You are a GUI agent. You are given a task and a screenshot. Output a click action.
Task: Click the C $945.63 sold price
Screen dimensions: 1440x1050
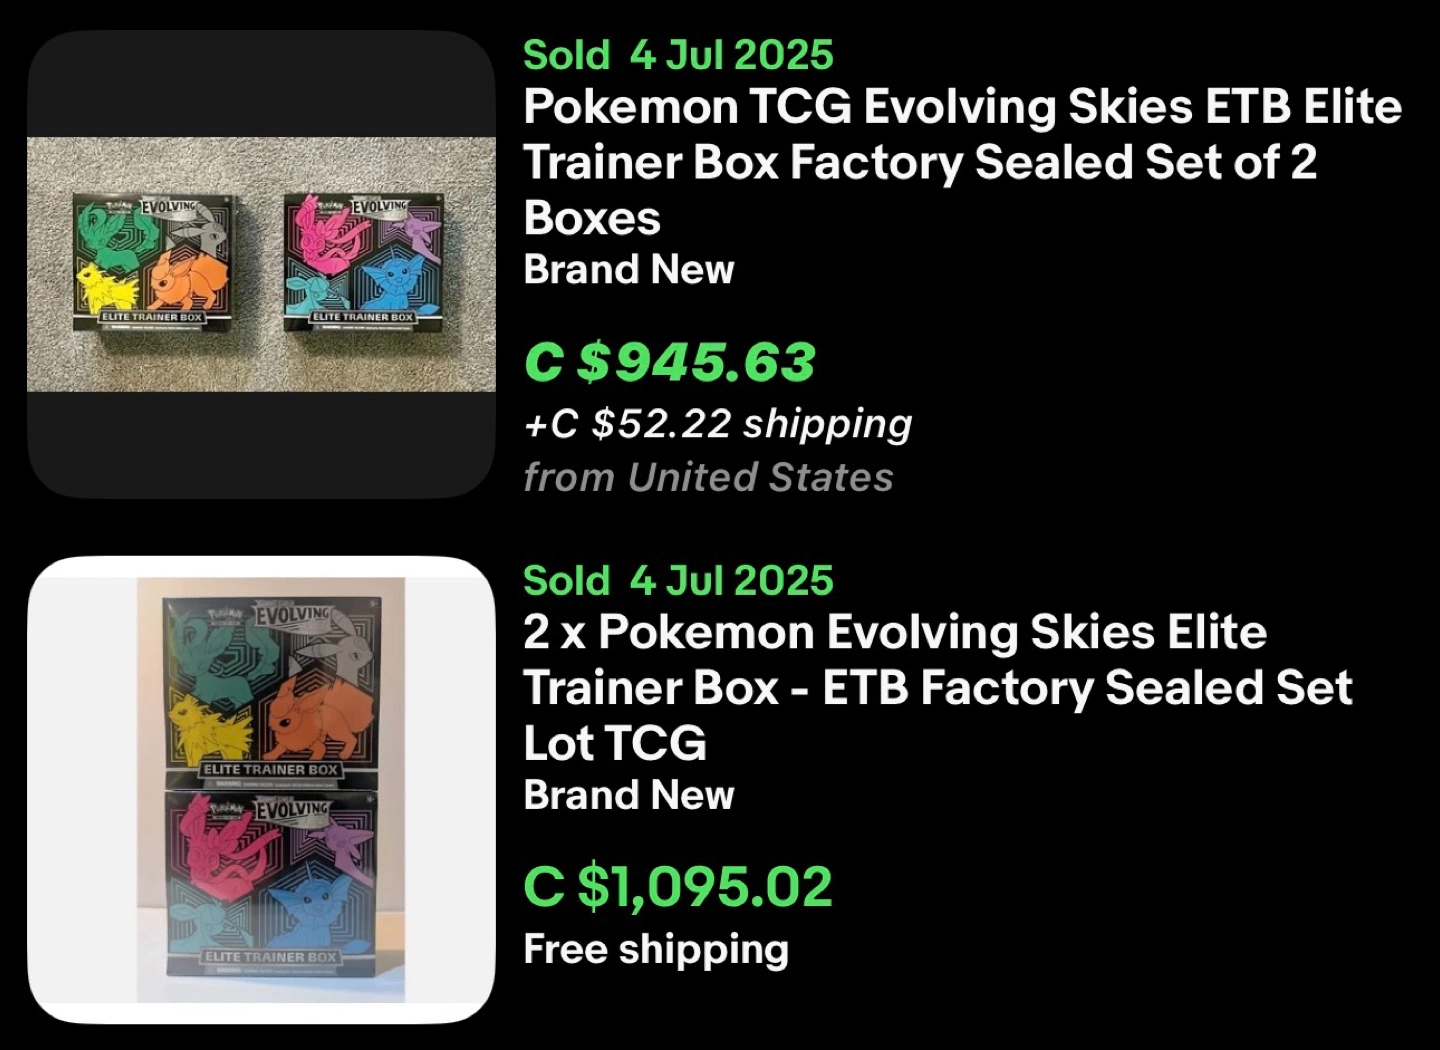click(x=670, y=362)
